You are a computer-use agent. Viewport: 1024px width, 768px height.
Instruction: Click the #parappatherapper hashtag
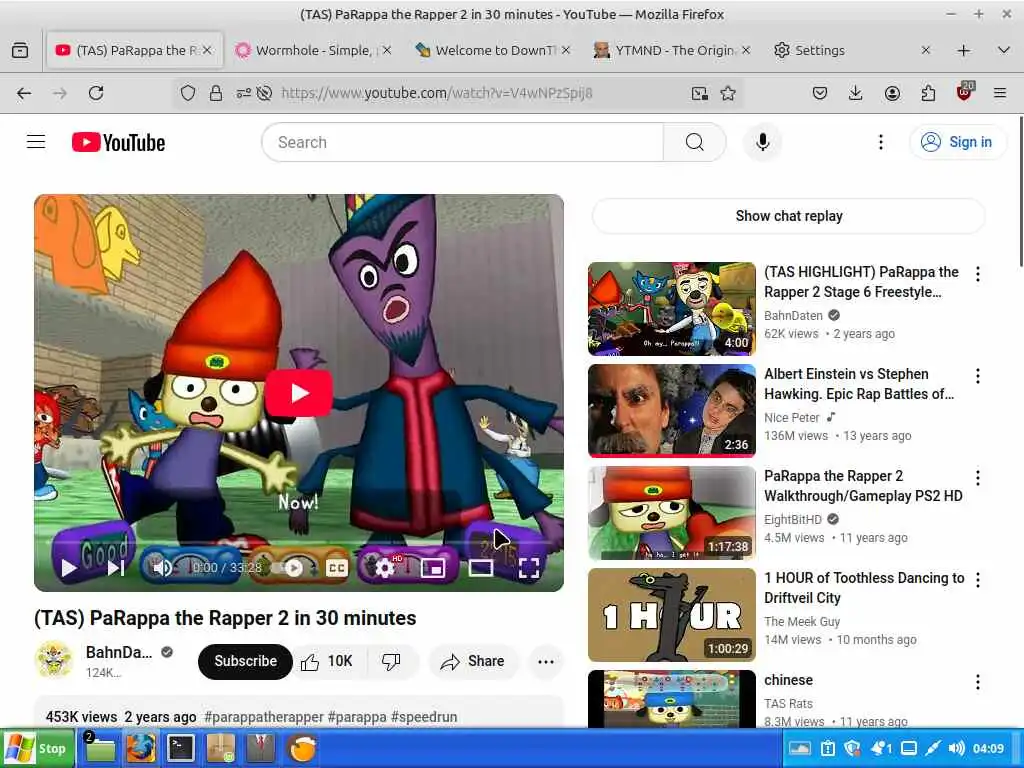click(264, 717)
